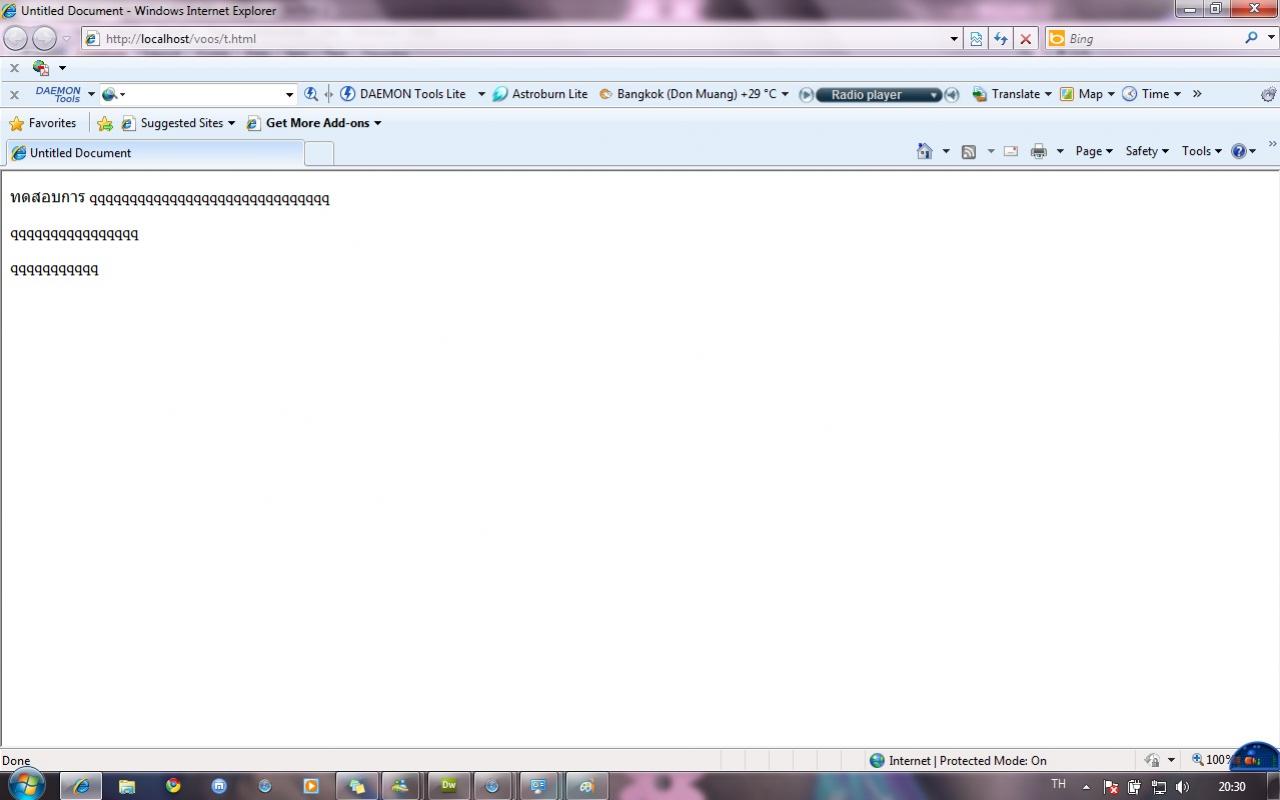Open the Windows Explorer folder taskbar icon
This screenshot has width=1280, height=800.
127,786
